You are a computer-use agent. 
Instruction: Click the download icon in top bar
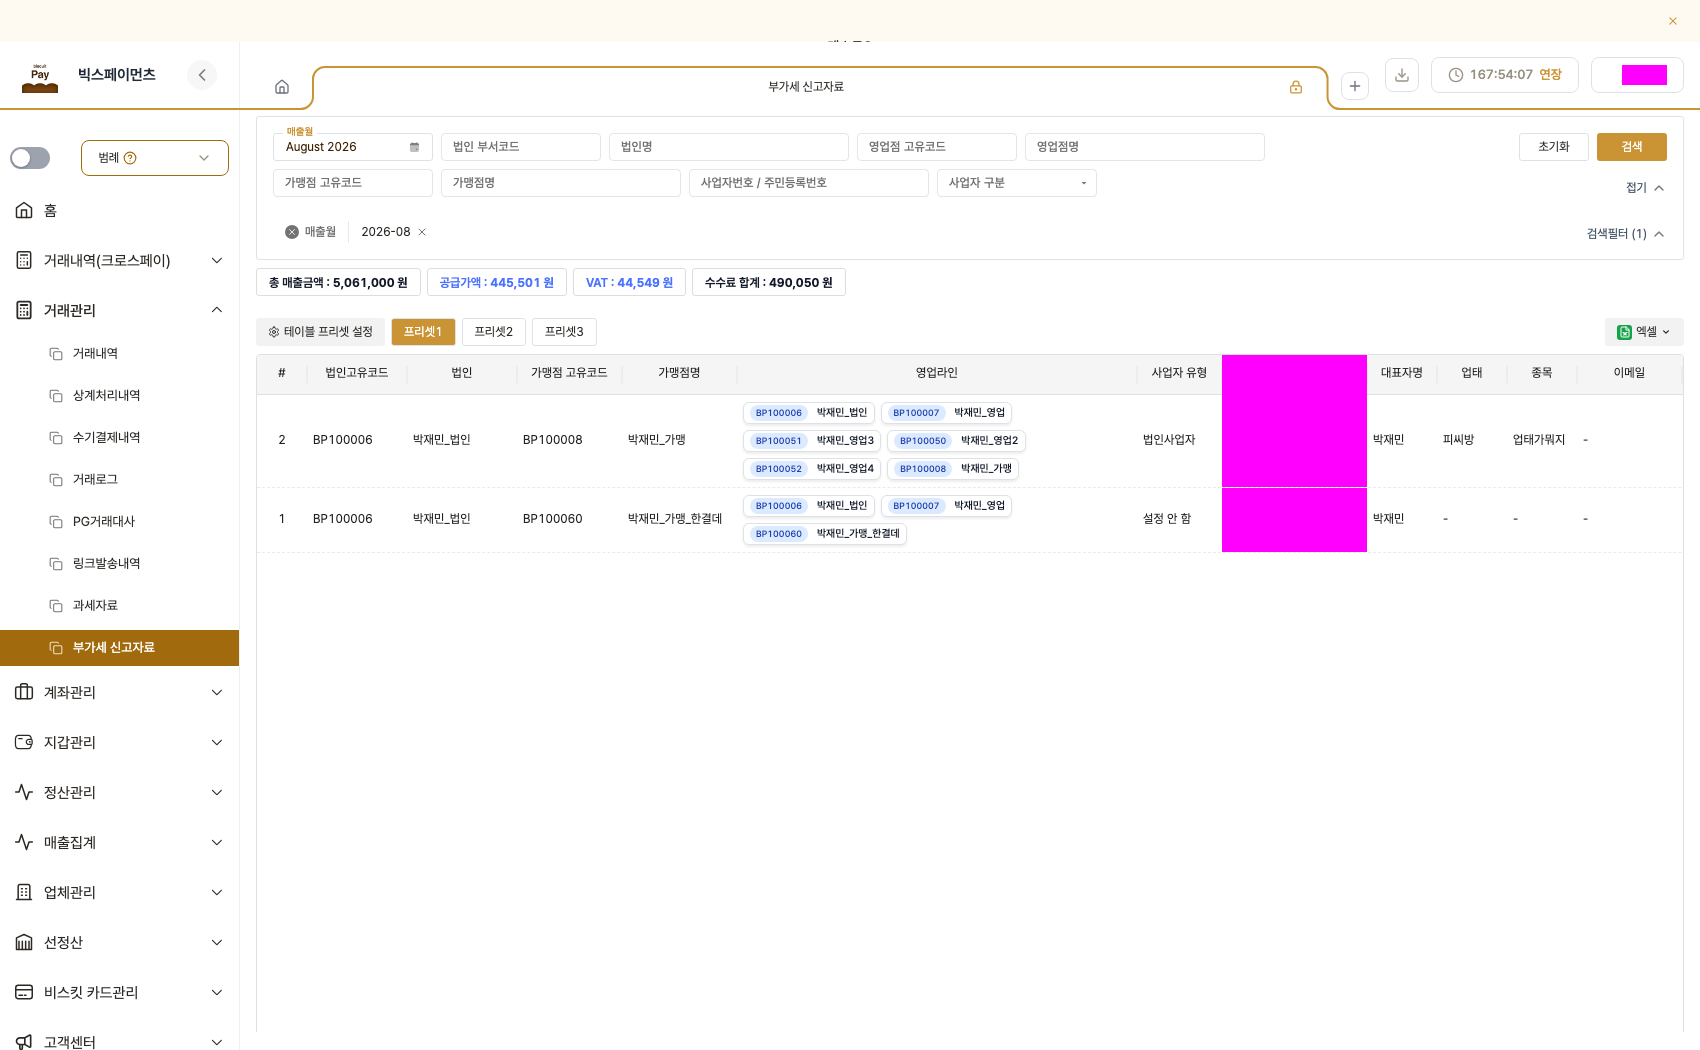1402,75
